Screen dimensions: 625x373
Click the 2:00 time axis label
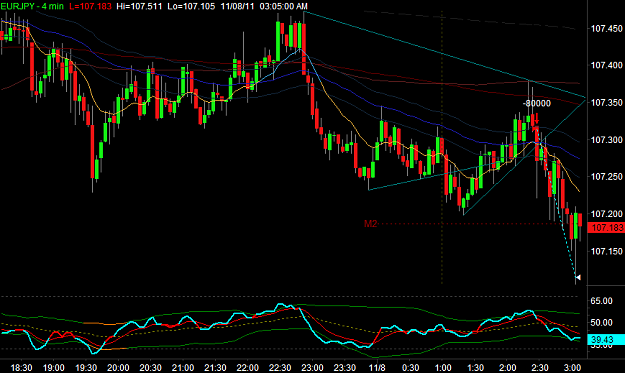pos(508,367)
